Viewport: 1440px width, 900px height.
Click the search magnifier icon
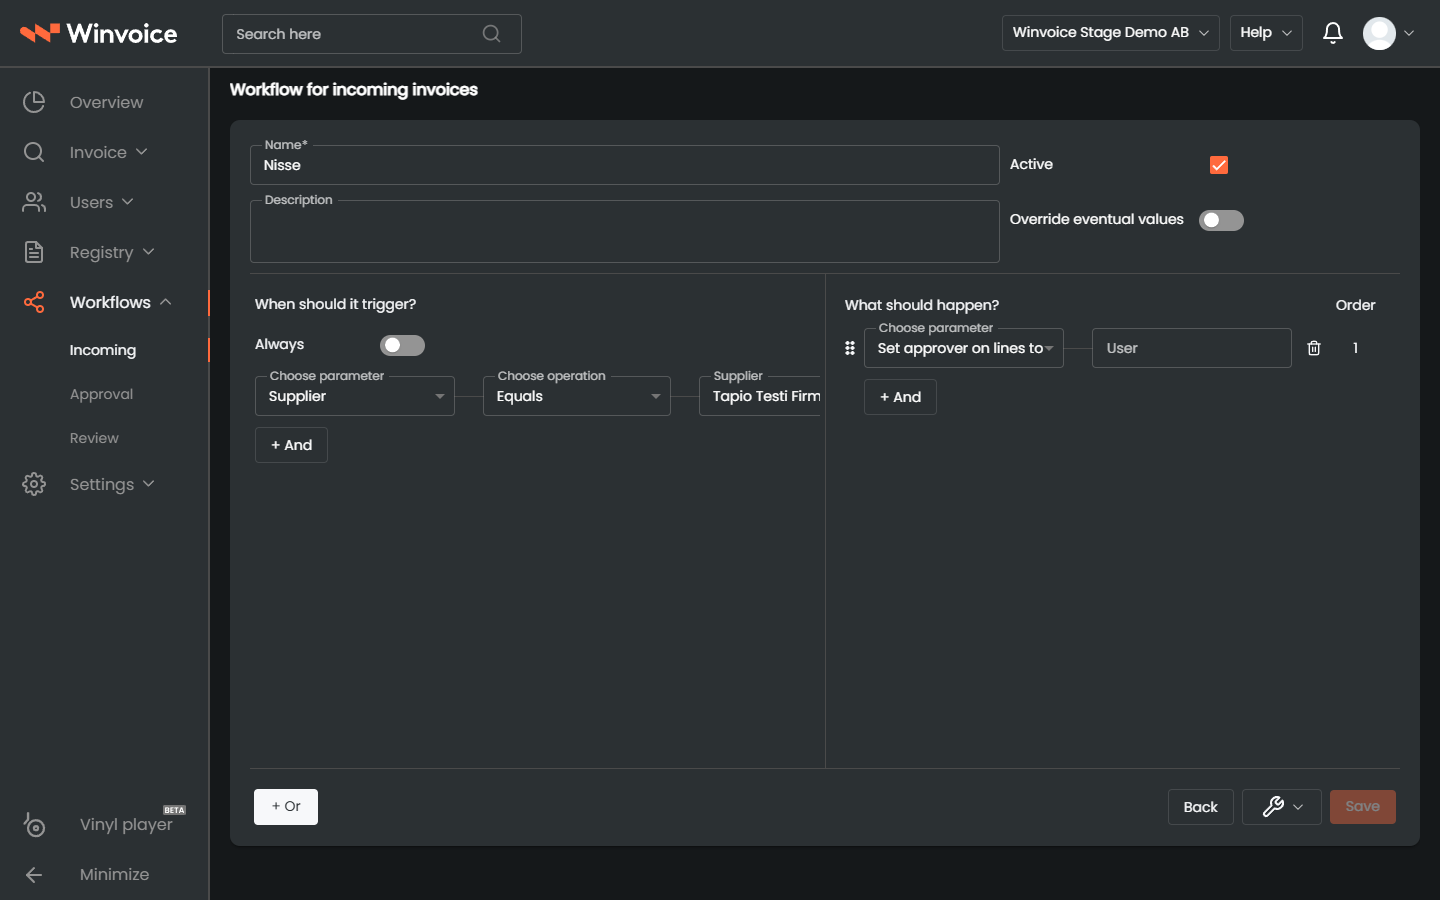pyautogui.click(x=491, y=34)
